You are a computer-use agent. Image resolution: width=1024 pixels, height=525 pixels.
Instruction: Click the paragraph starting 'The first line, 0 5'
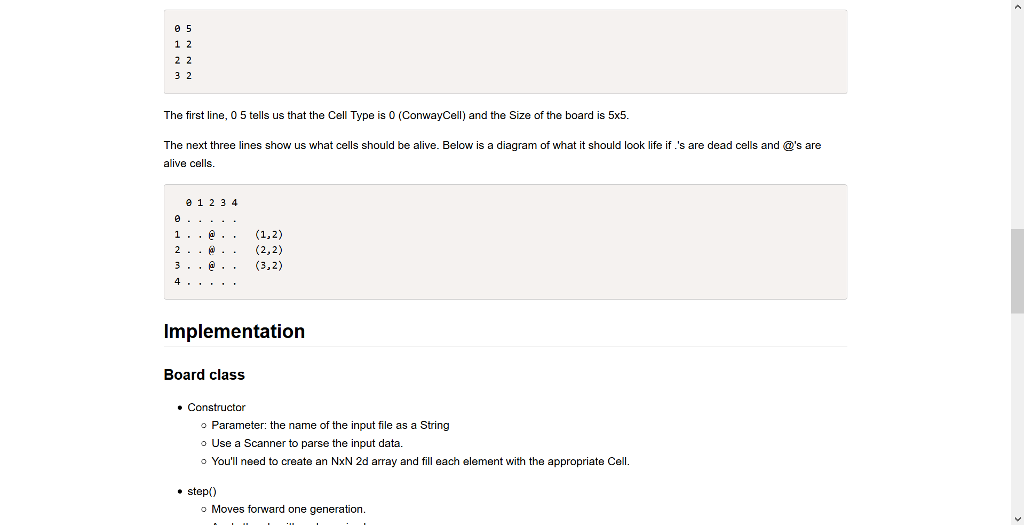tap(396, 116)
